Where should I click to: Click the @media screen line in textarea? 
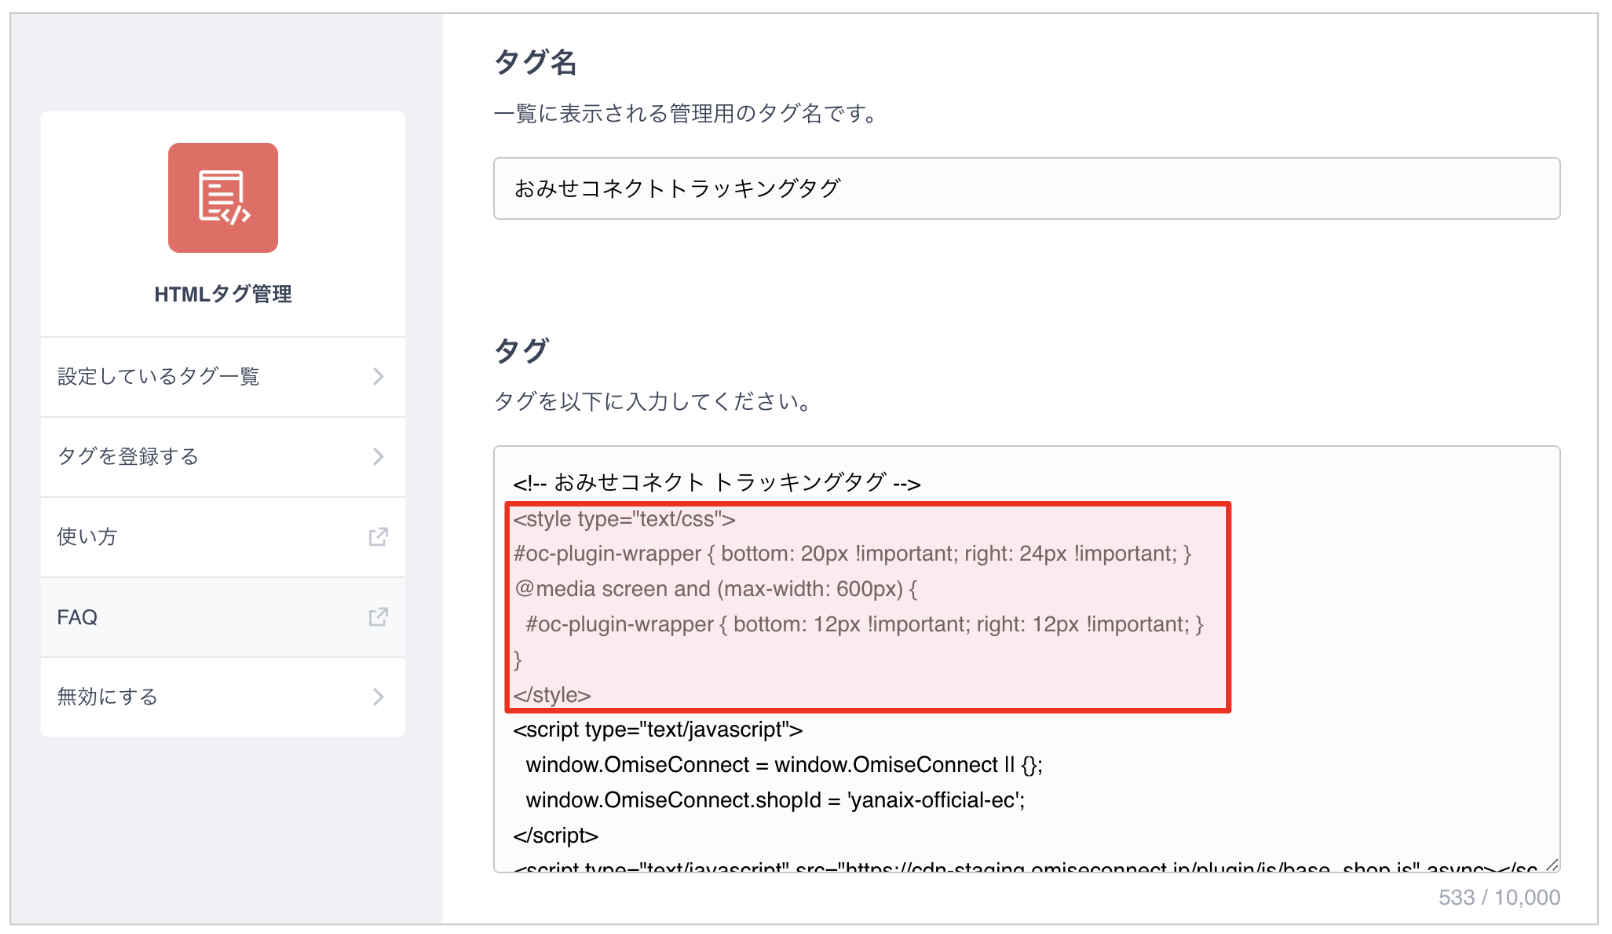point(715,589)
